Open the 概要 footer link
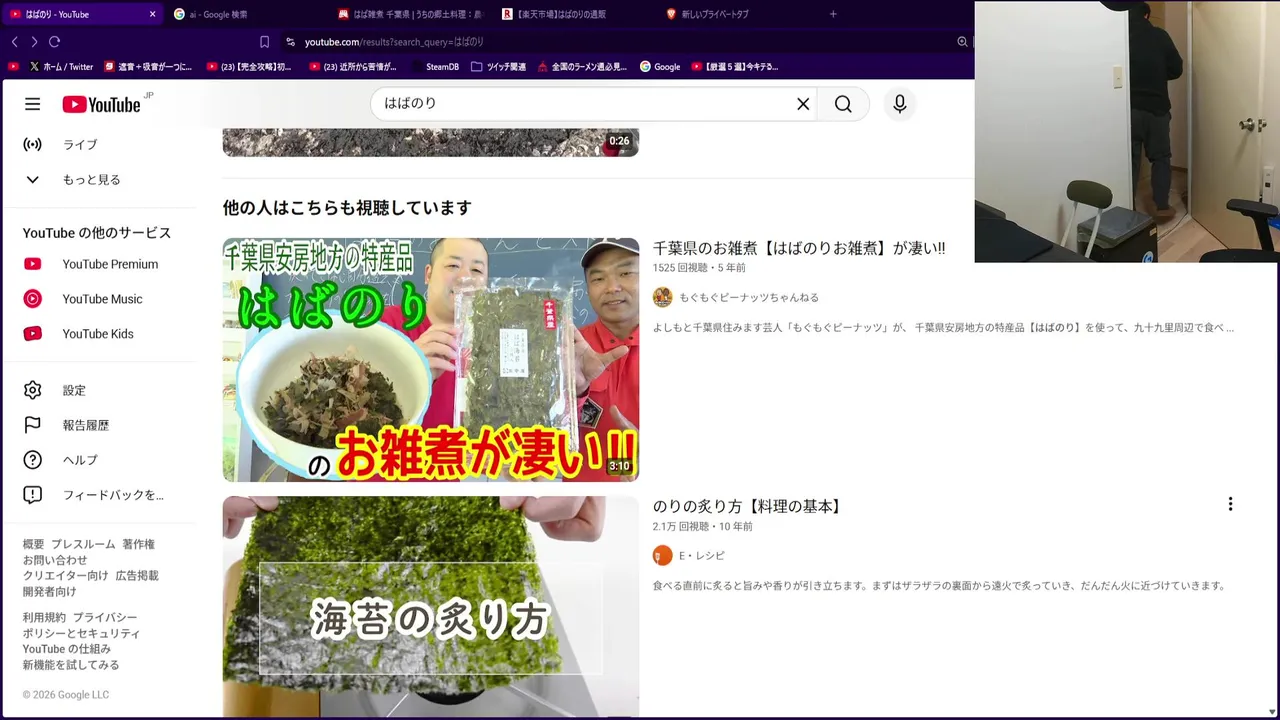The image size is (1280, 720). click(34, 544)
